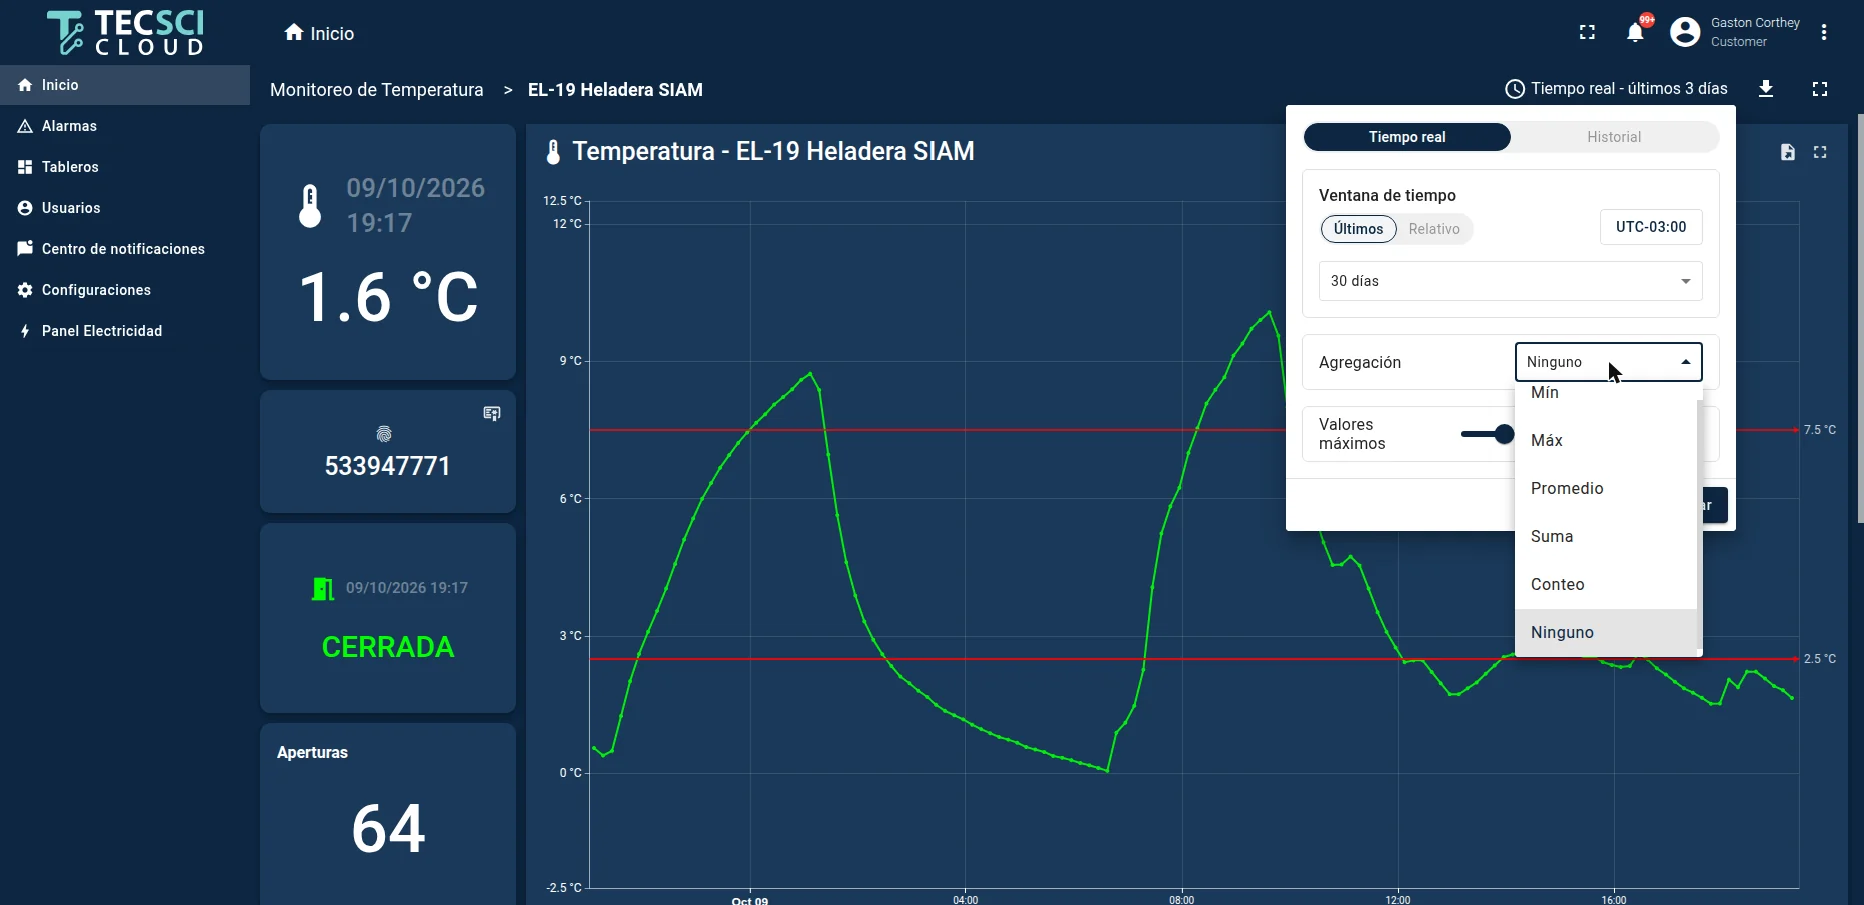Click the fingerprint icon above 533947771
This screenshot has height=905, width=1864.
tap(383, 434)
